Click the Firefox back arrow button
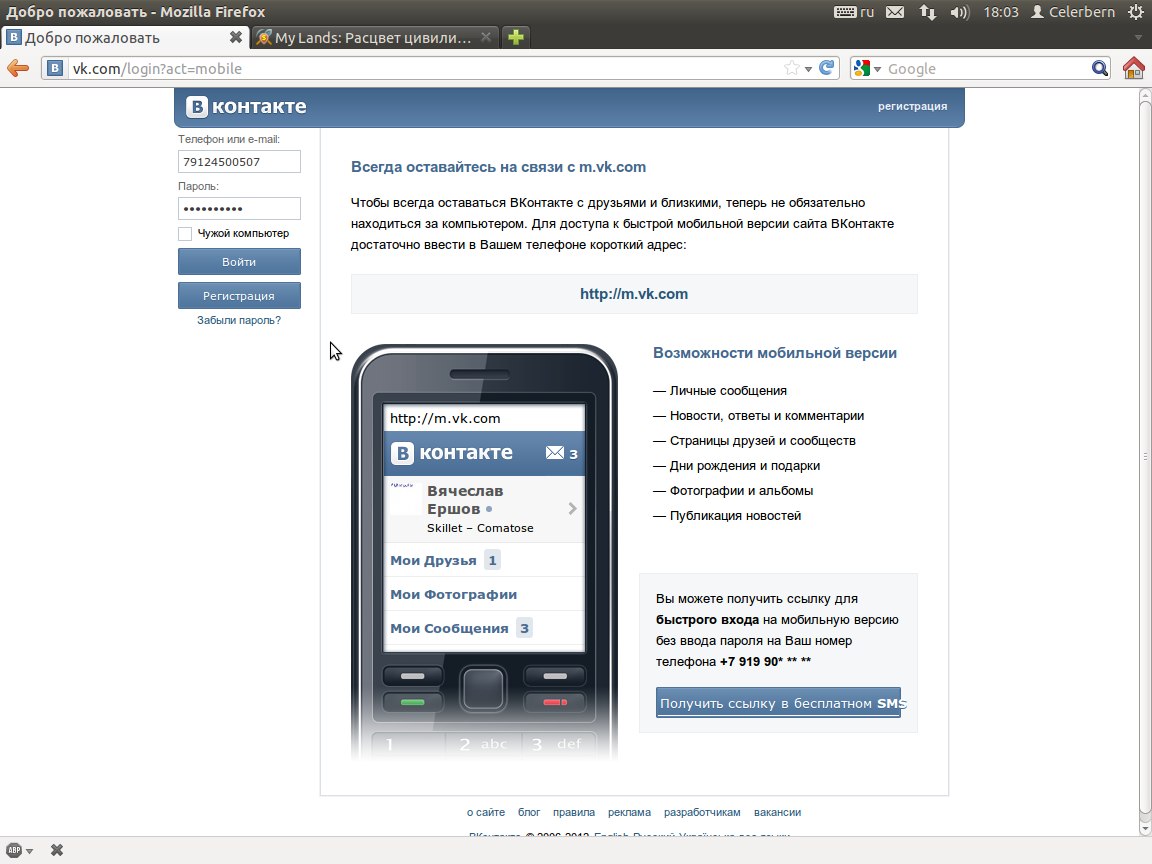The height and width of the screenshot is (864, 1152). click(18, 68)
